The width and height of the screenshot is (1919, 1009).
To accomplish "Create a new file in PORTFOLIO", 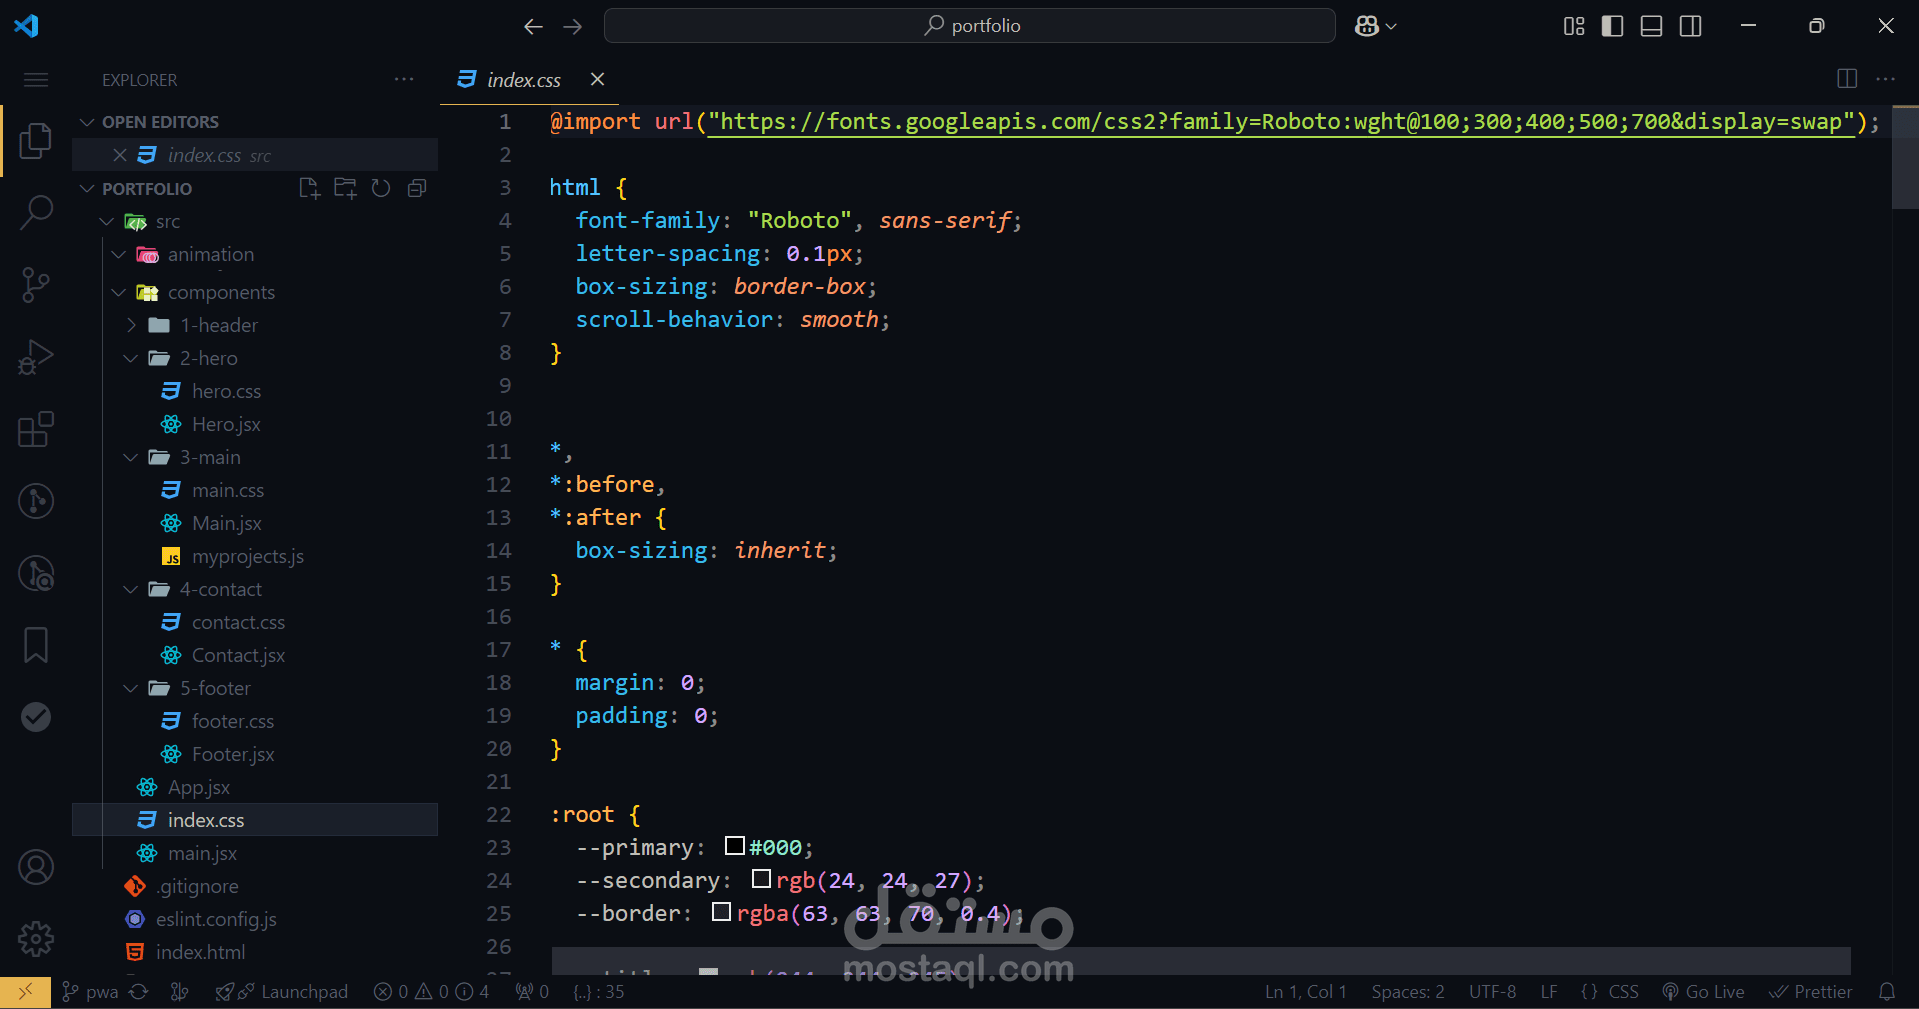I will (x=309, y=188).
